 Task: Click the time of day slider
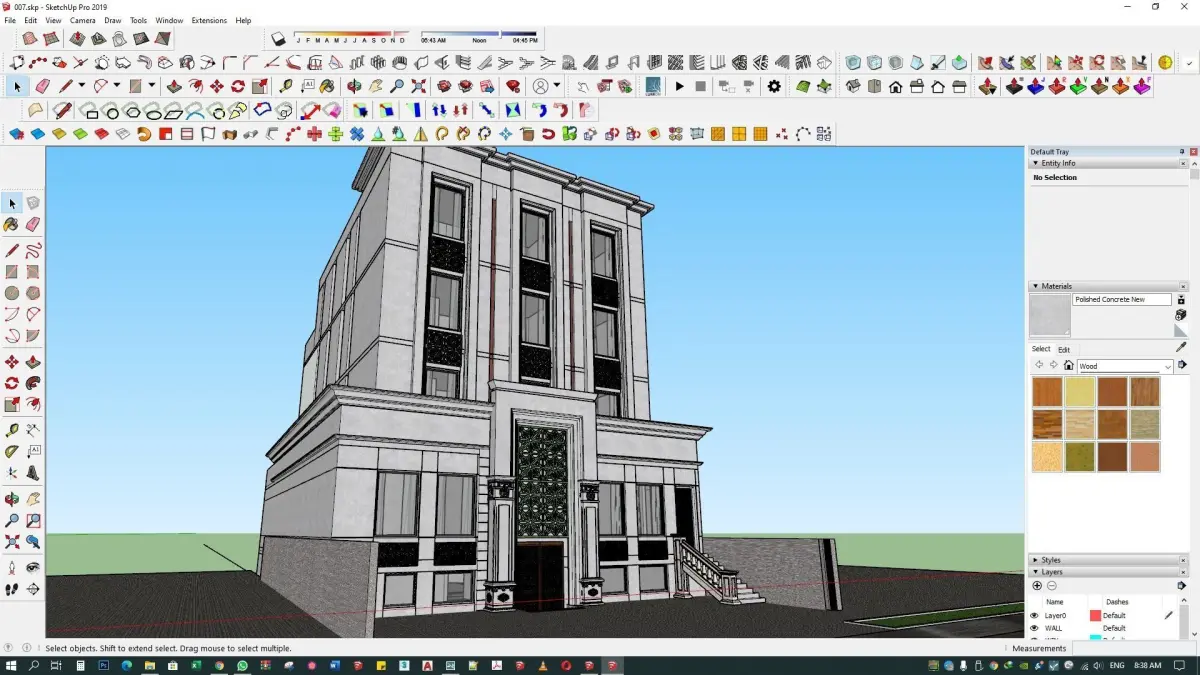[x=479, y=35]
